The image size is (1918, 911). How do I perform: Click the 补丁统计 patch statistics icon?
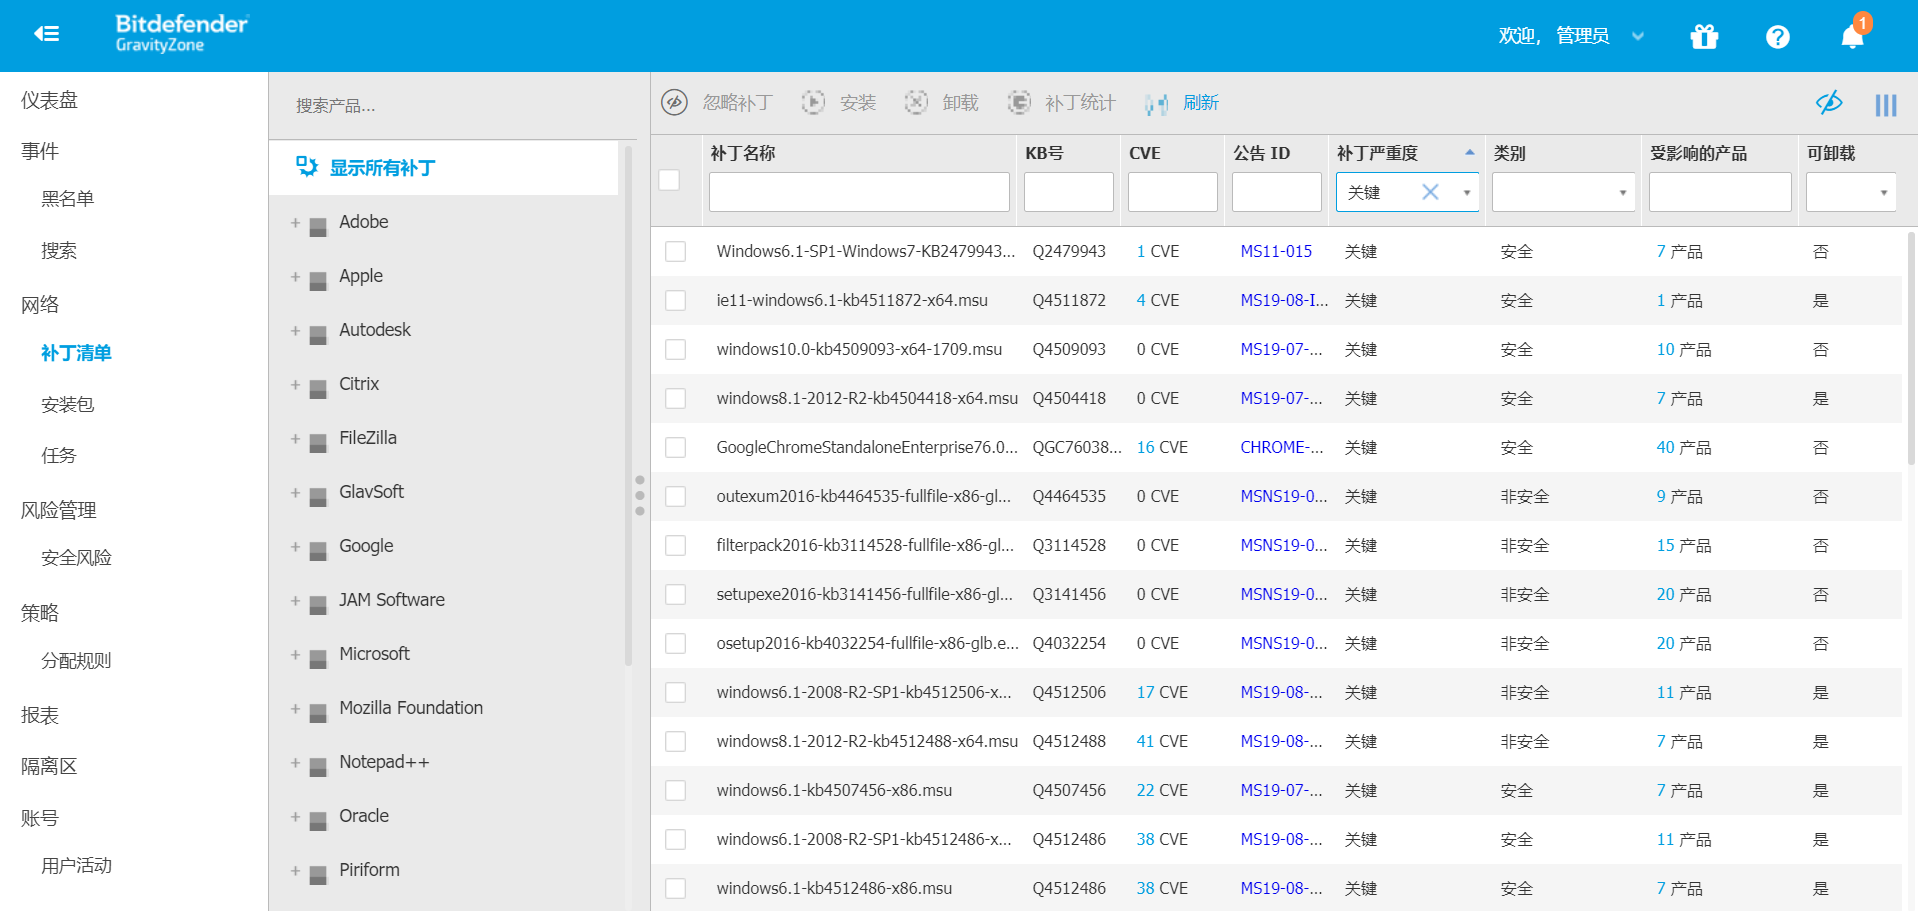coord(1019,102)
